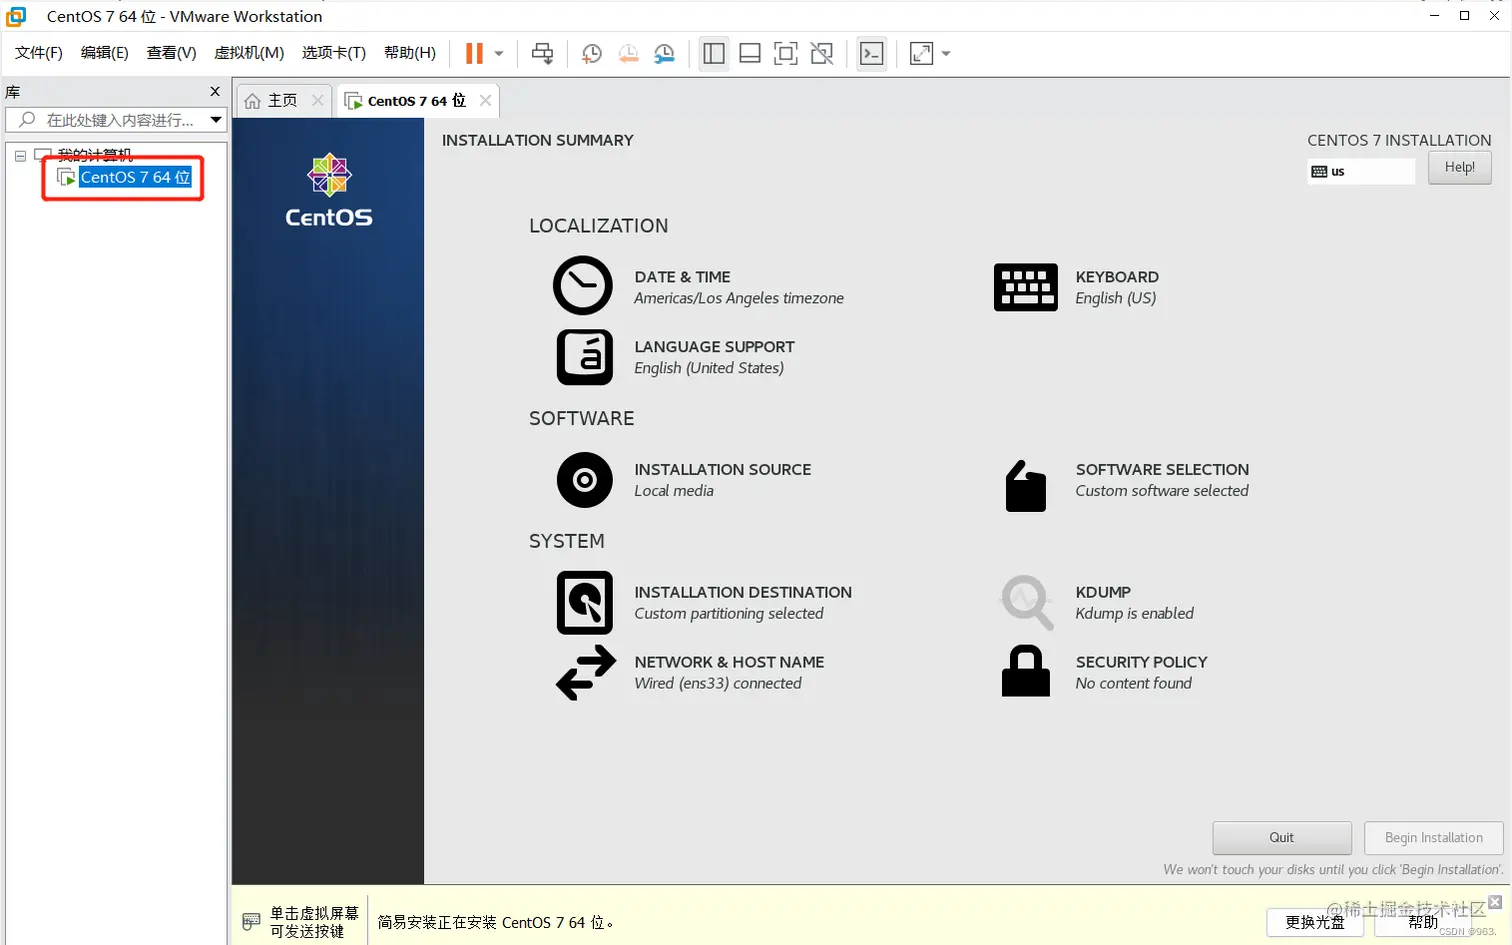Image resolution: width=1512 pixels, height=945 pixels.
Task: Click 'Wired (ens33) connected' status text
Action: [718, 684]
